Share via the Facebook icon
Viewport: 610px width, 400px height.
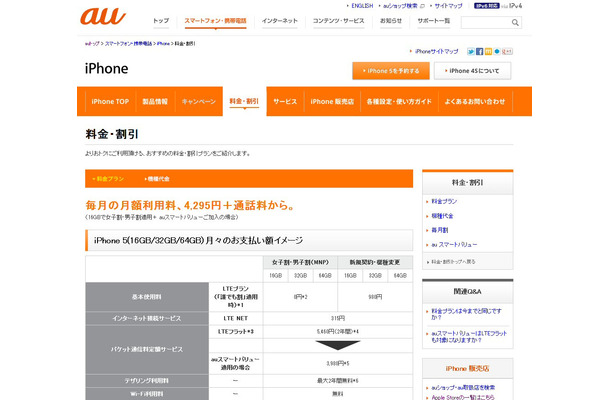pos(479,51)
